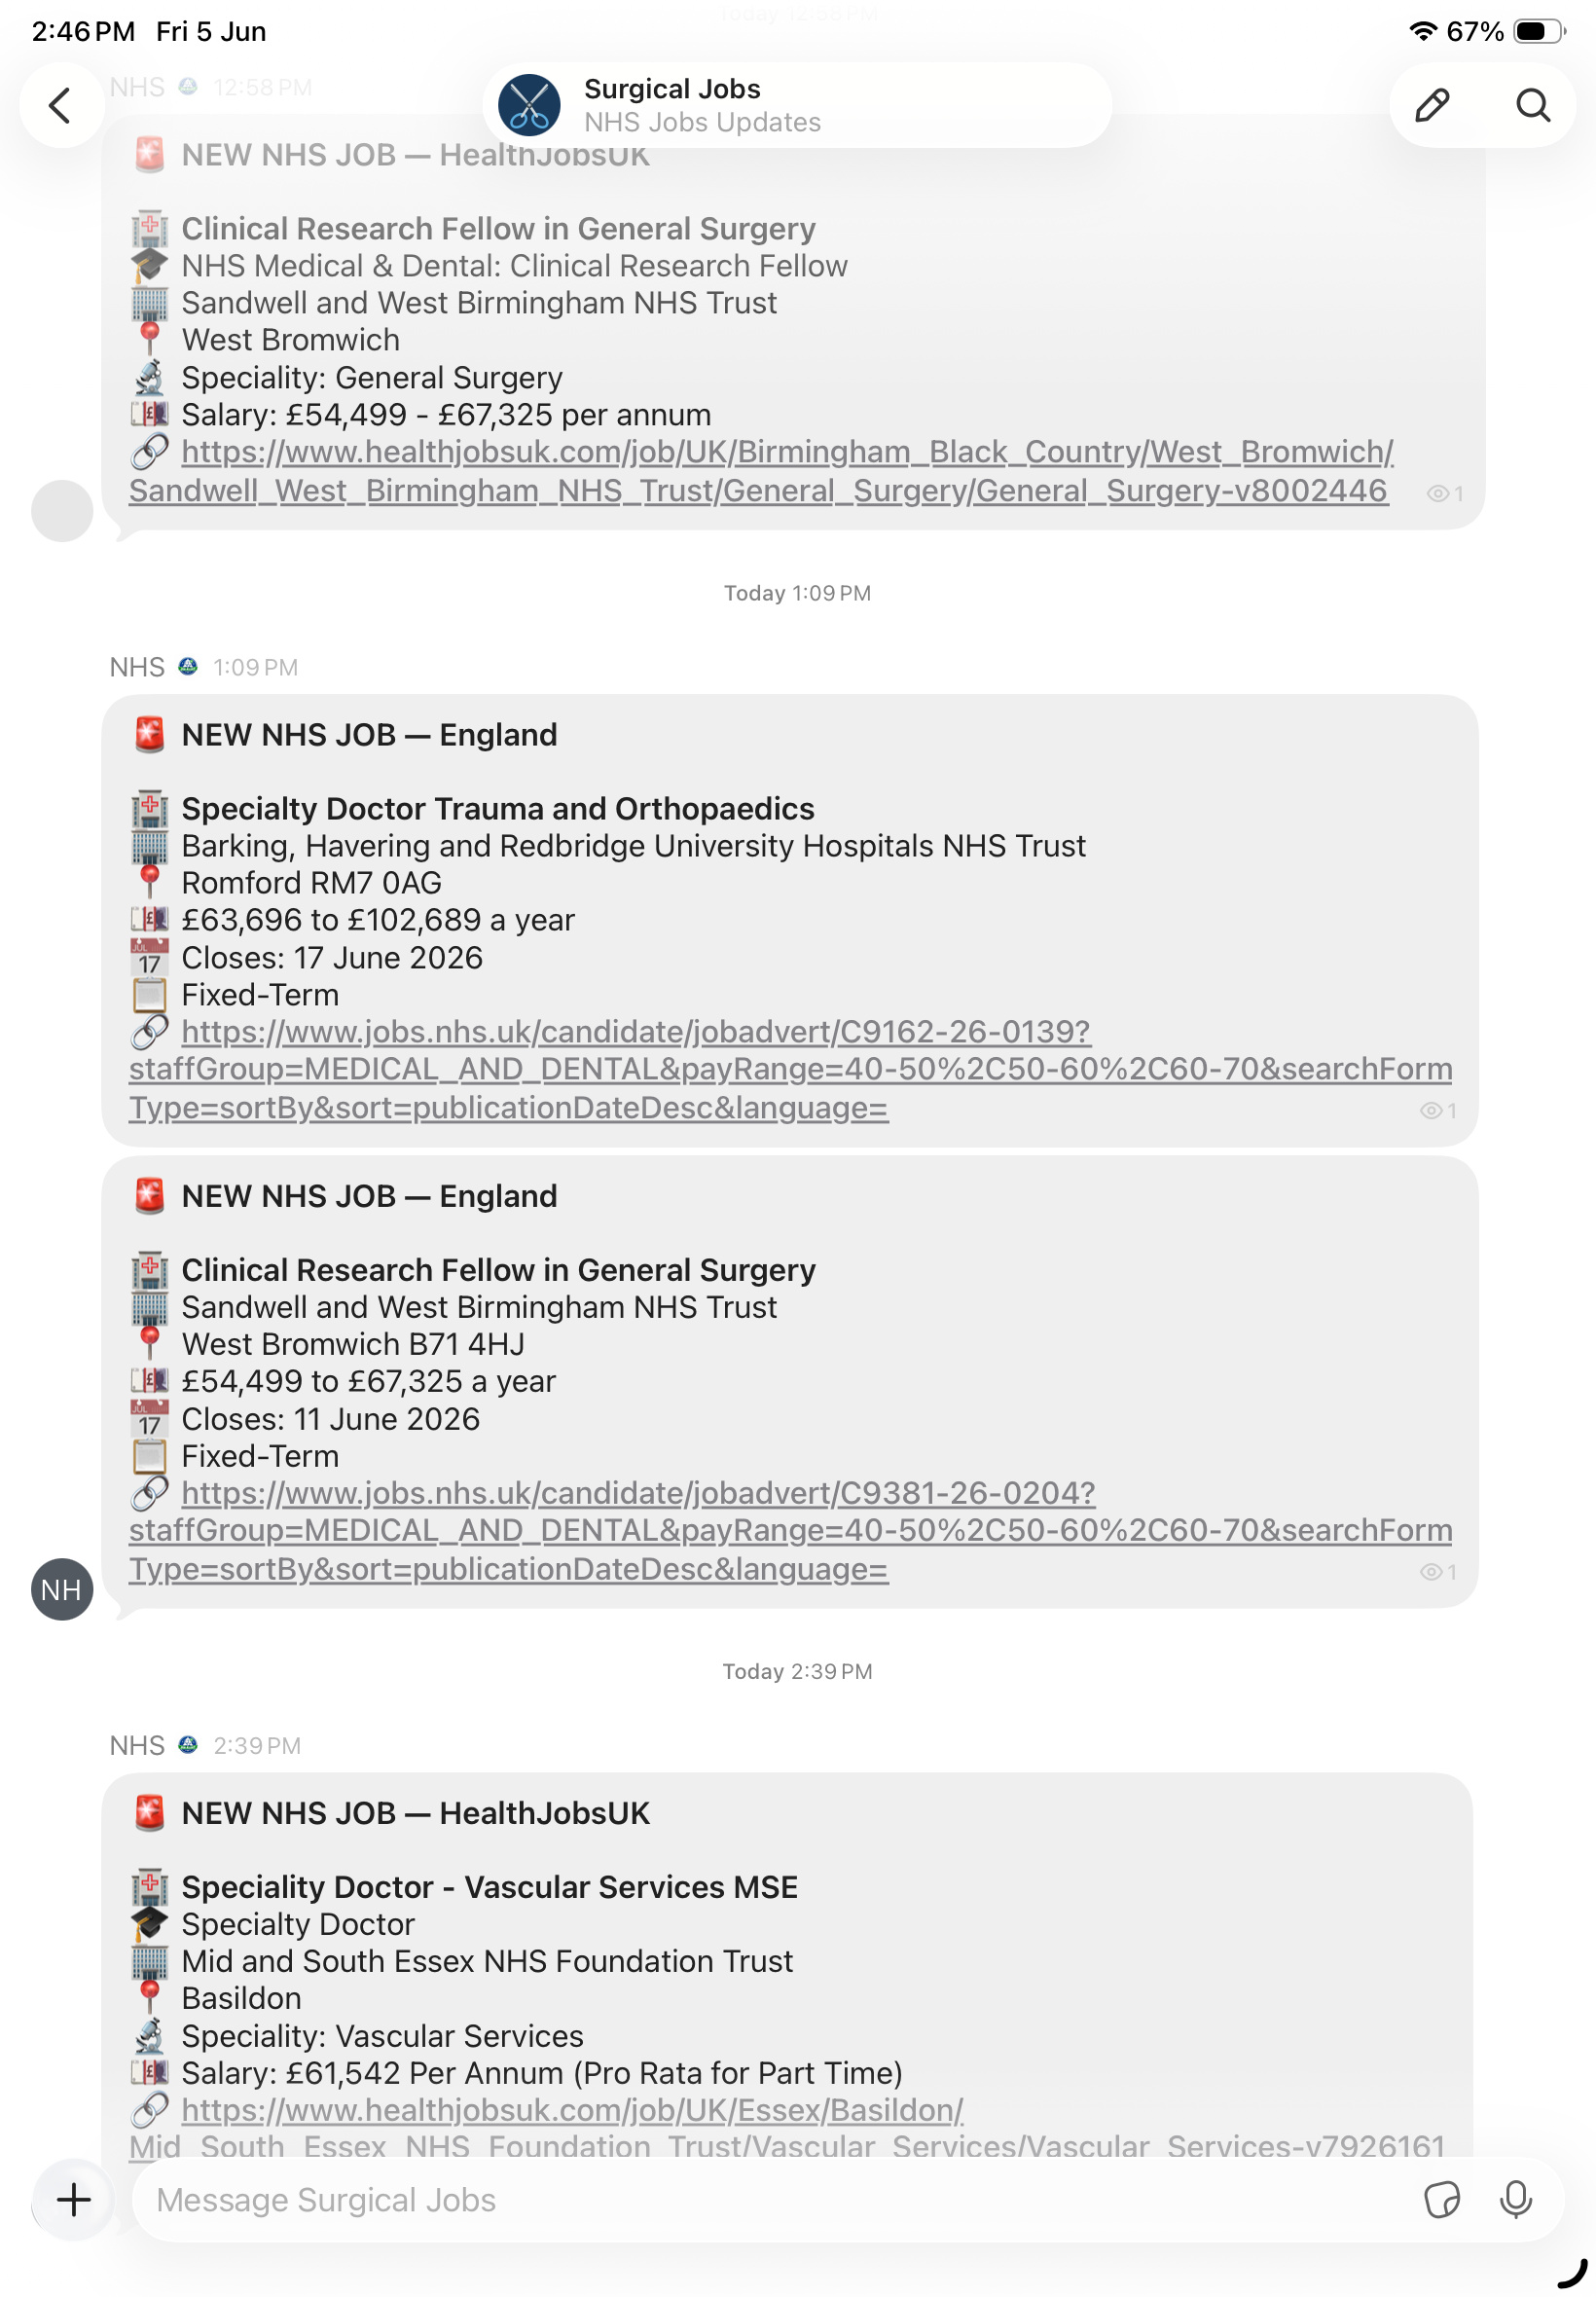Open the jobadvert C9162-26-0139 link
The height and width of the screenshot is (2297, 1596).
coord(790,1069)
